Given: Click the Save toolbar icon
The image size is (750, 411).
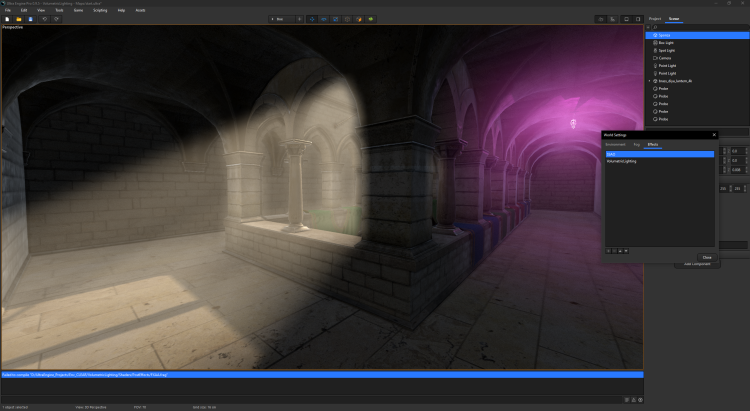Looking at the screenshot, I should (31, 19).
